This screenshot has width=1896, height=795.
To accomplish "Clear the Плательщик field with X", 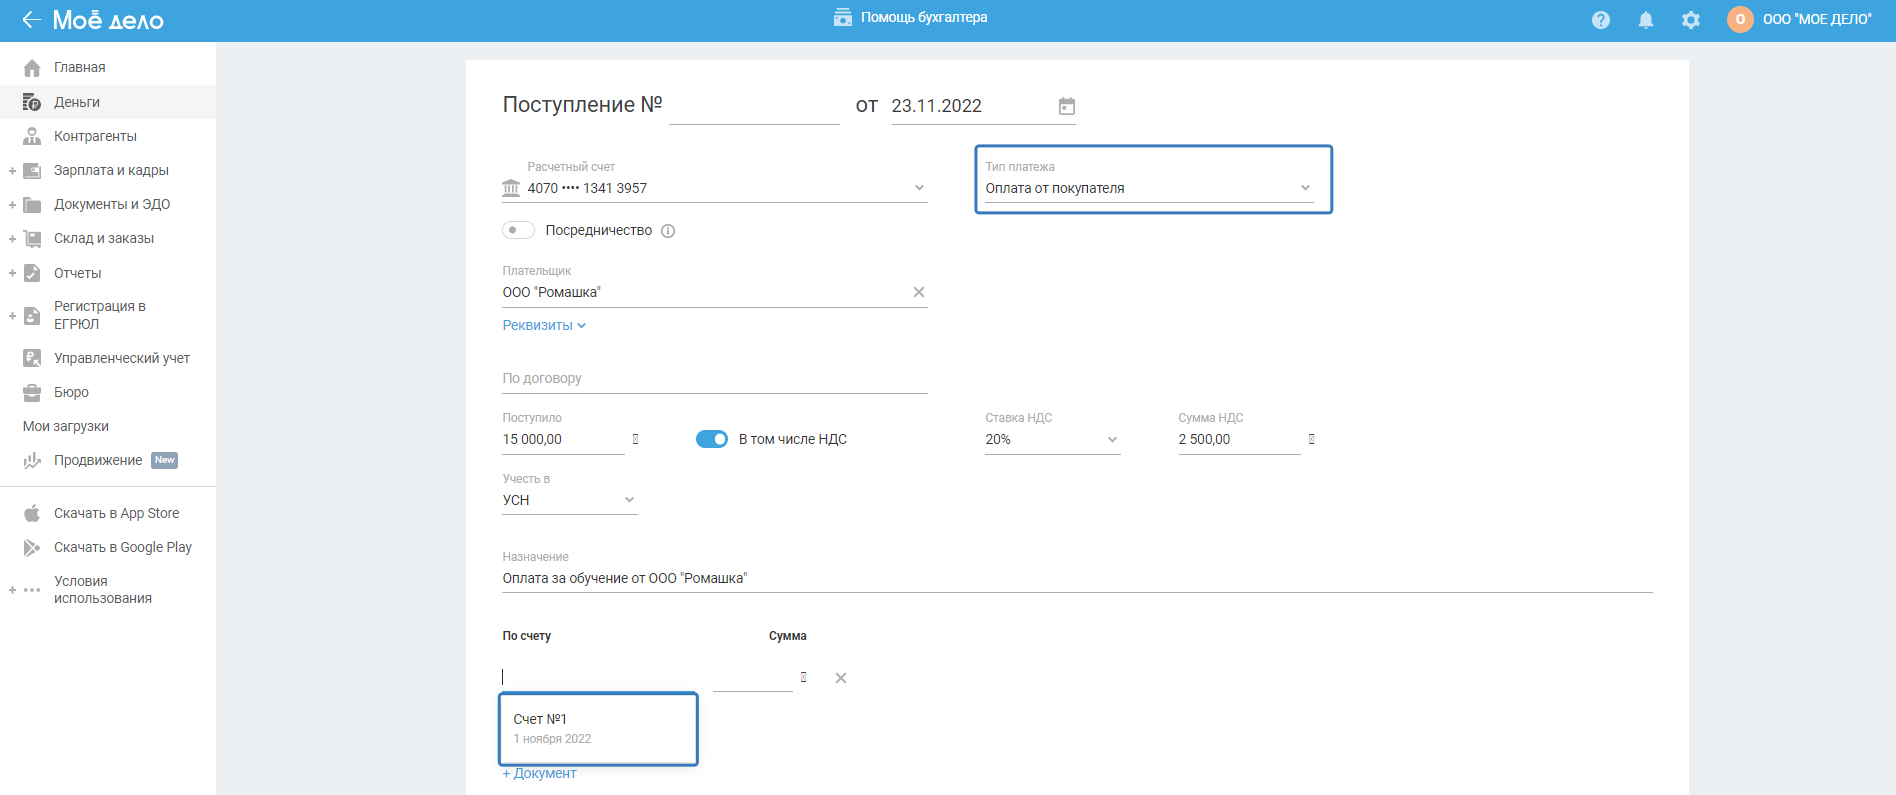I will (919, 292).
